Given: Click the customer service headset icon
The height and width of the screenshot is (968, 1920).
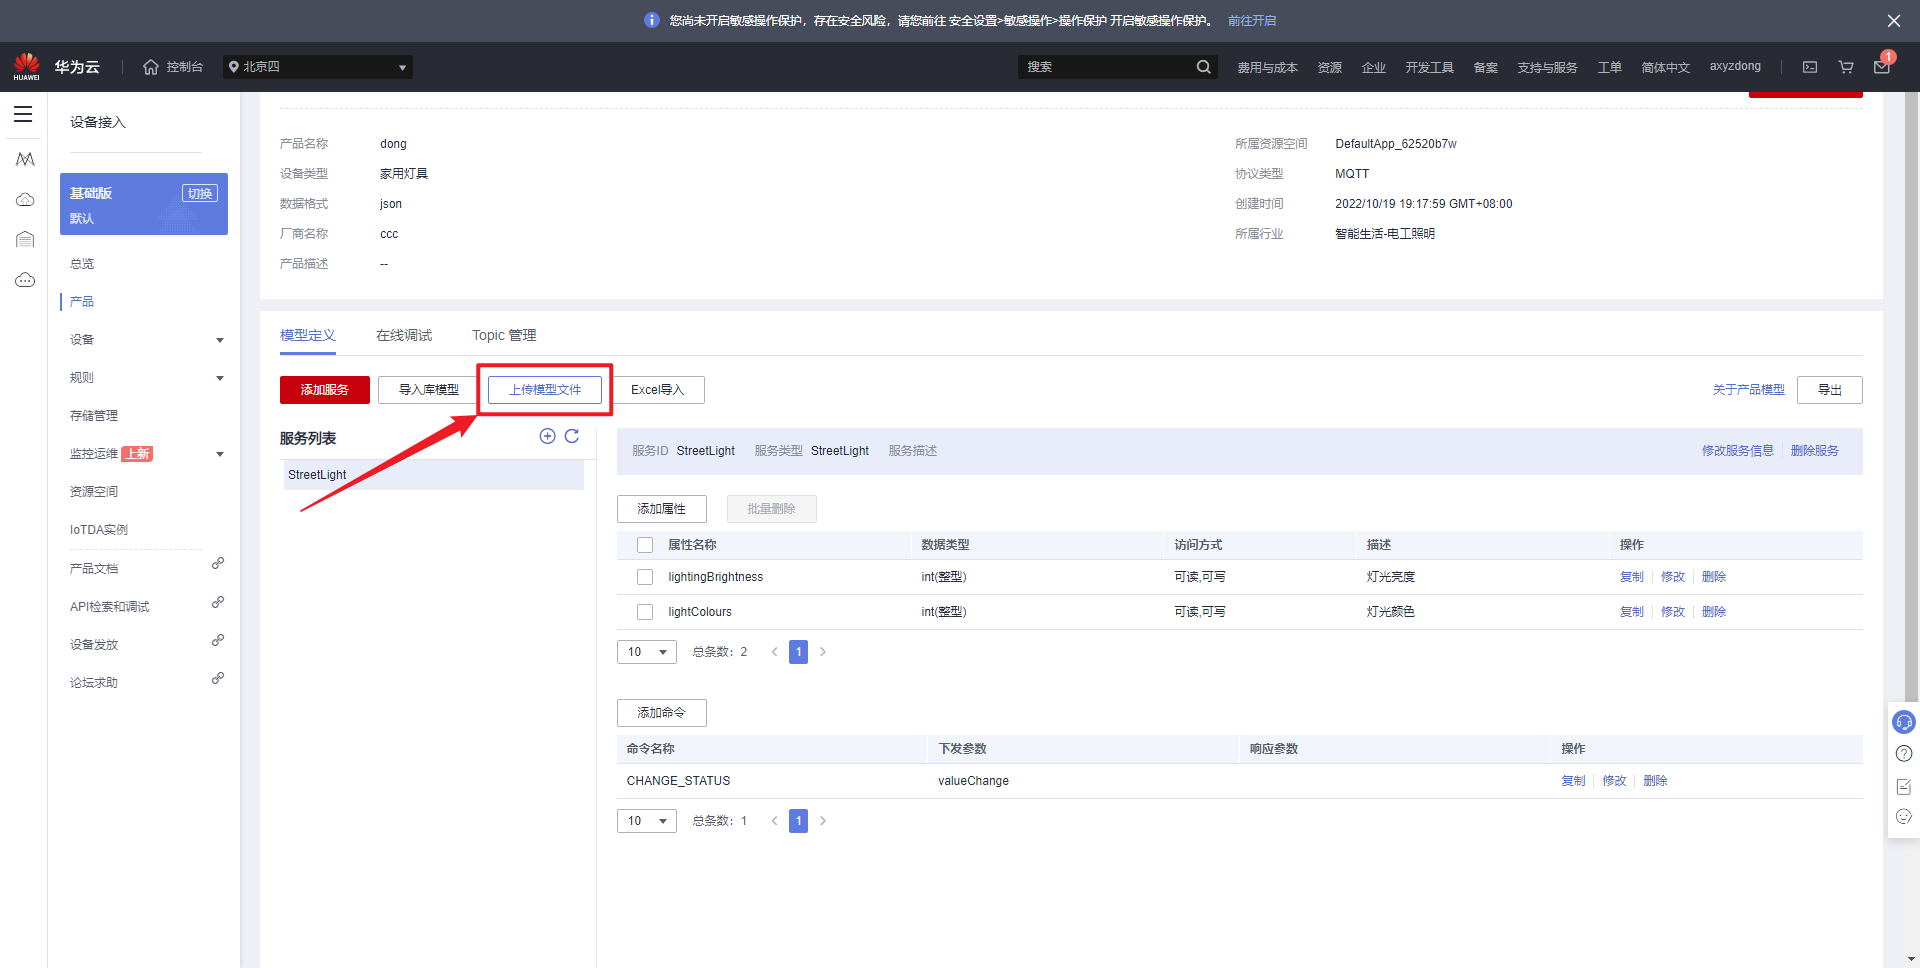Looking at the screenshot, I should coord(1904,722).
